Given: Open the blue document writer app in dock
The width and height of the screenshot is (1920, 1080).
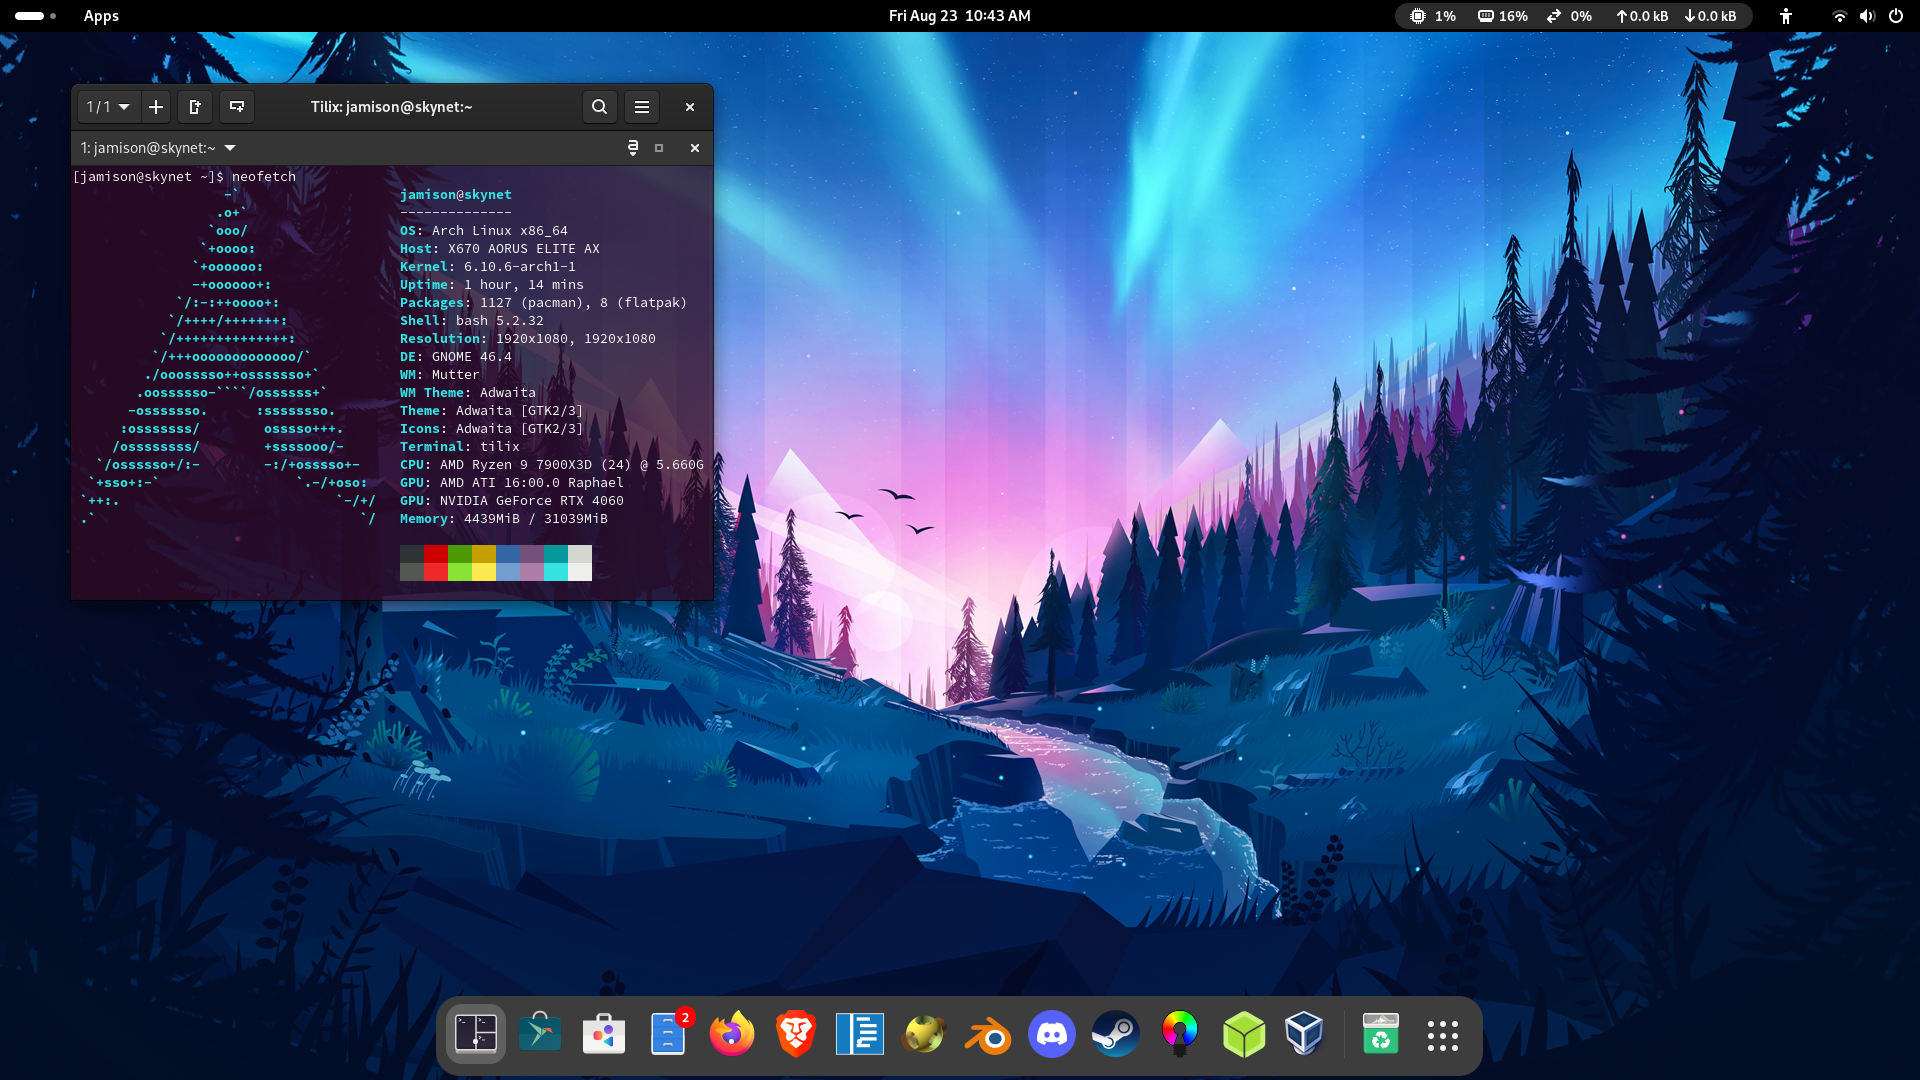Looking at the screenshot, I should (860, 1034).
